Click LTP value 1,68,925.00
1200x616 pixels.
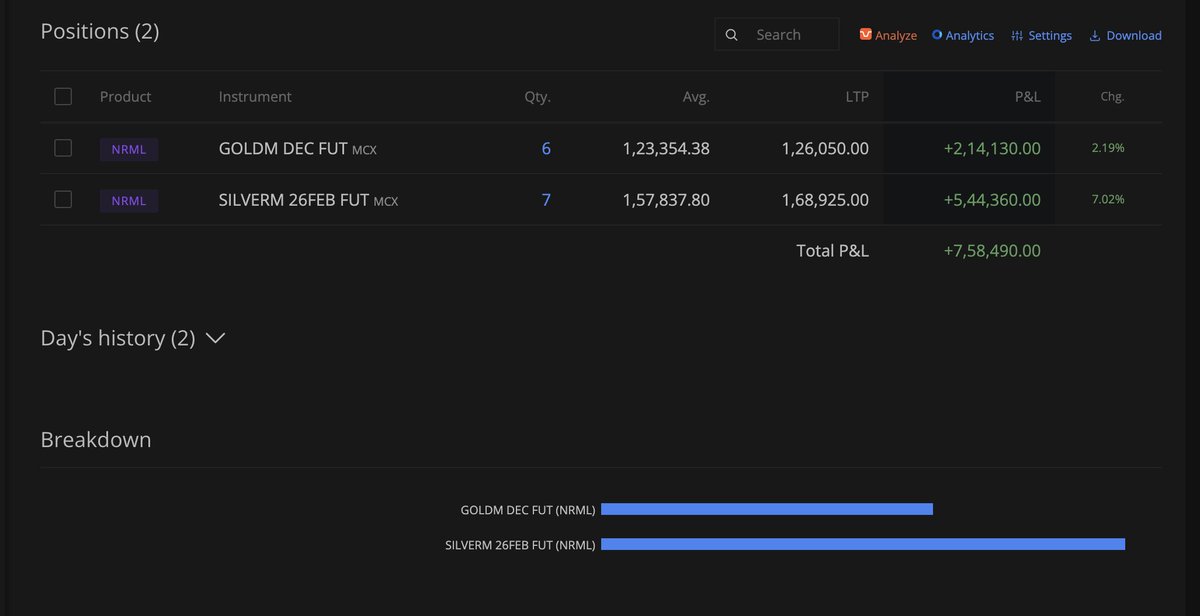[x=825, y=200]
